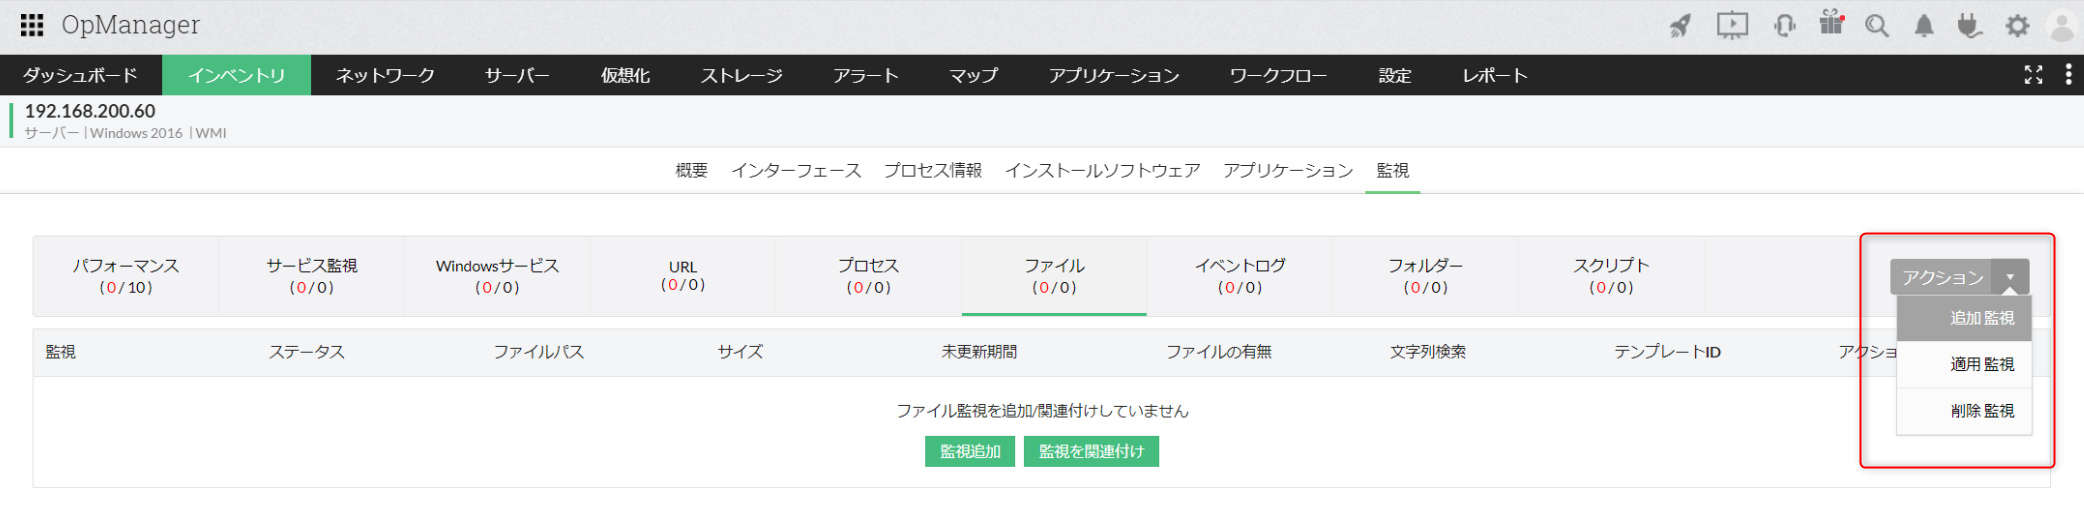Click the magnifying glass search icon

point(1877,26)
